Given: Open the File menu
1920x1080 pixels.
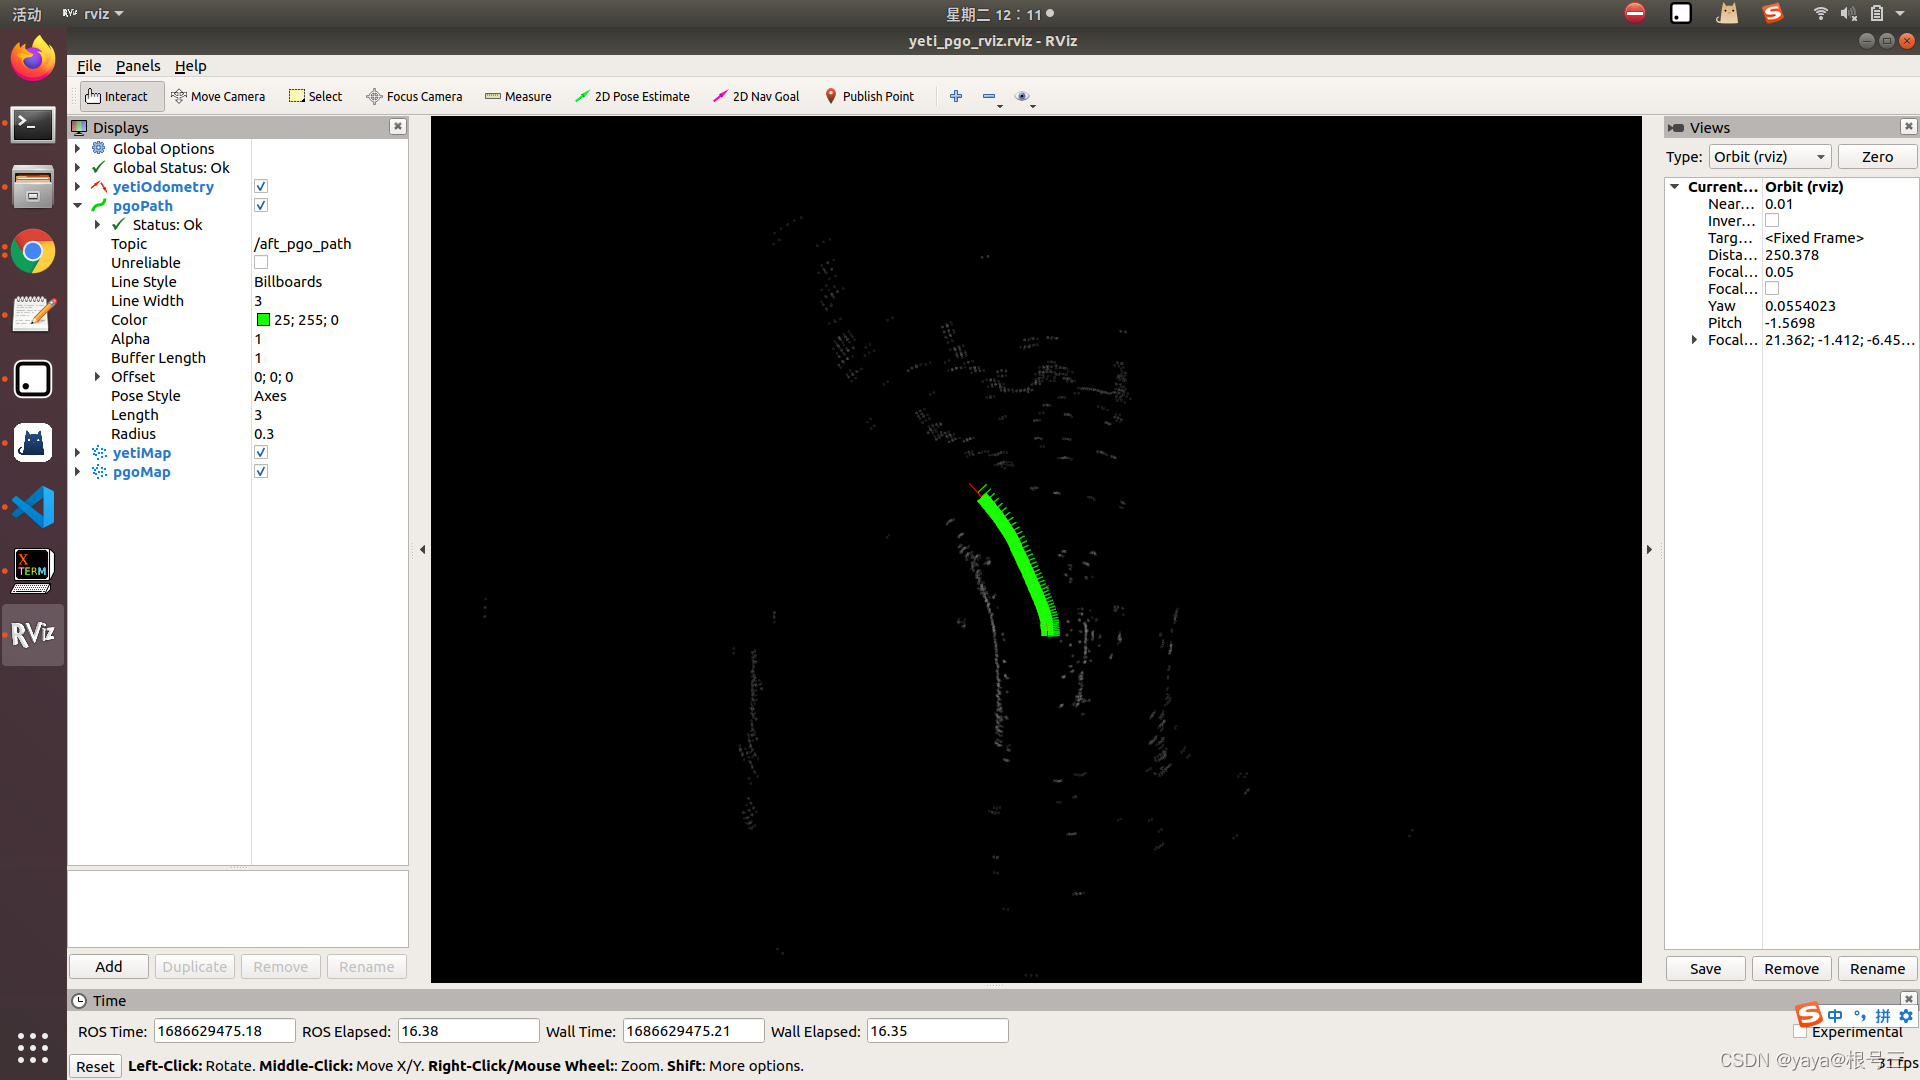Looking at the screenshot, I should (x=89, y=66).
